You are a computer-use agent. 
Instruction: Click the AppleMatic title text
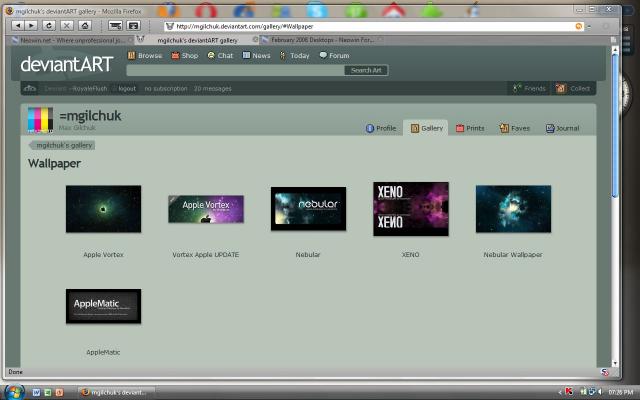[x=103, y=352]
